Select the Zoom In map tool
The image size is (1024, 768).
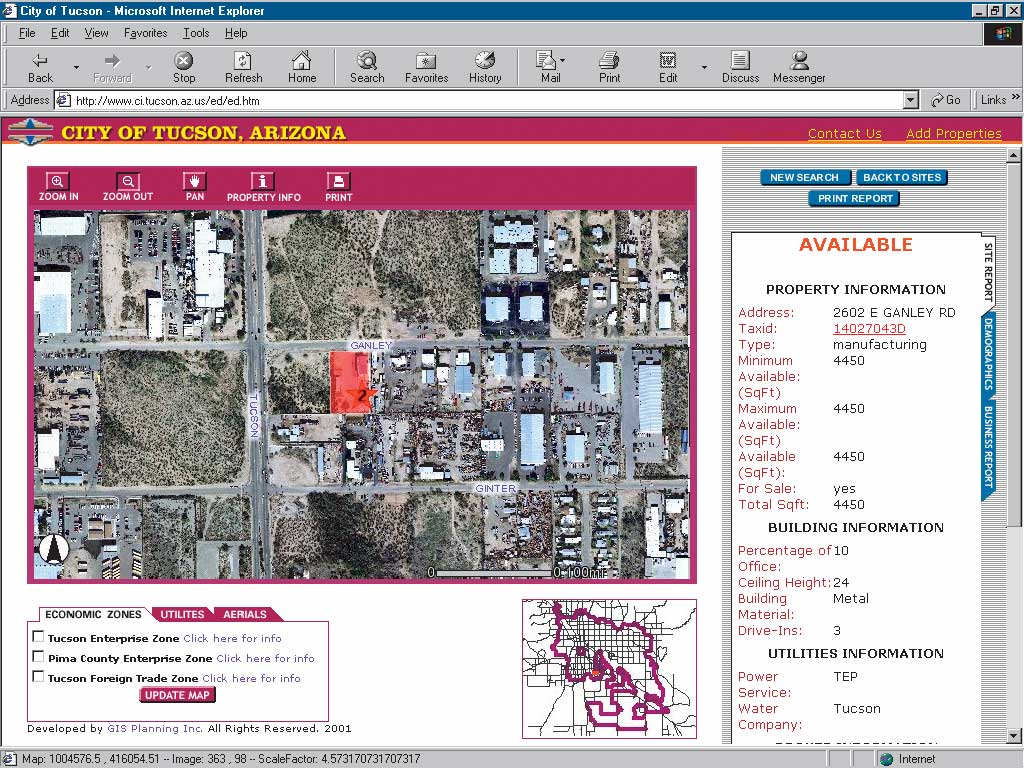[x=58, y=186]
